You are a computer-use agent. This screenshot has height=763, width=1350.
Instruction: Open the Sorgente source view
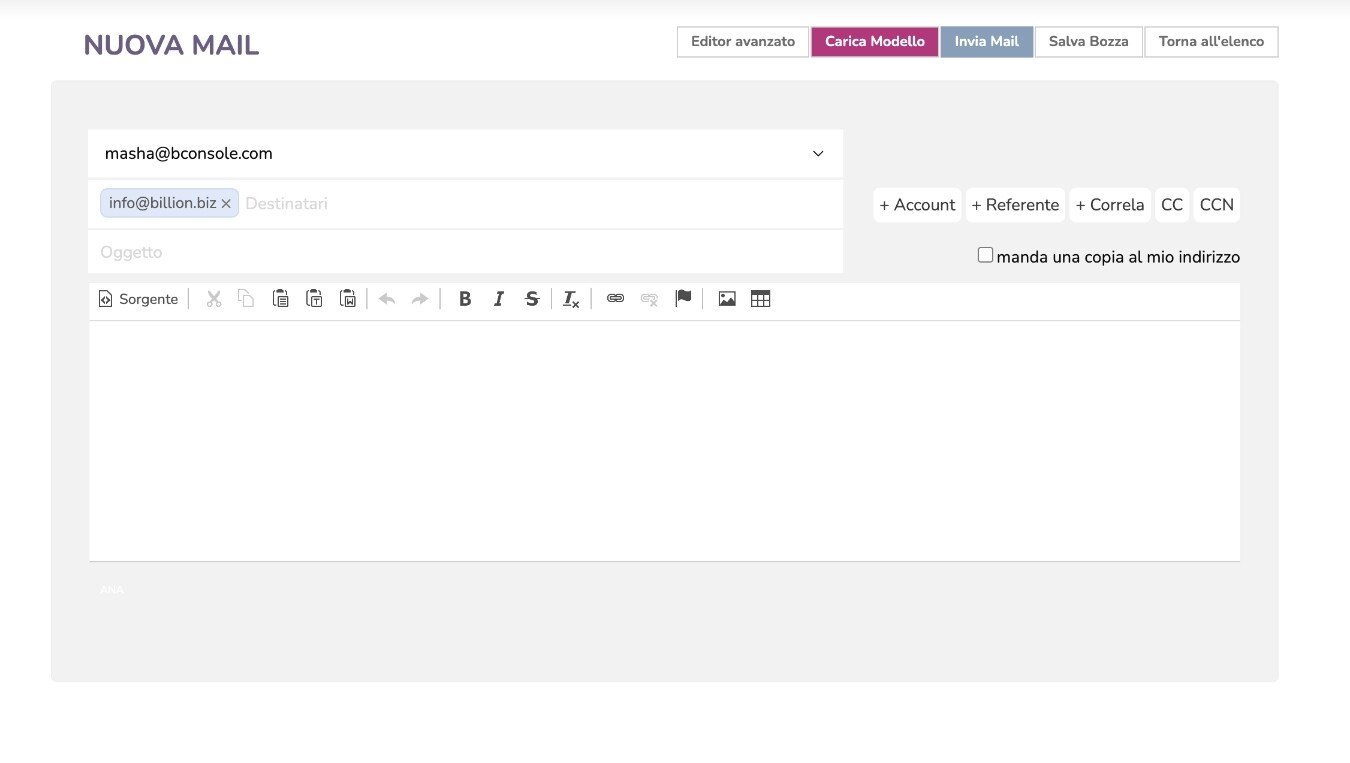click(x=138, y=299)
